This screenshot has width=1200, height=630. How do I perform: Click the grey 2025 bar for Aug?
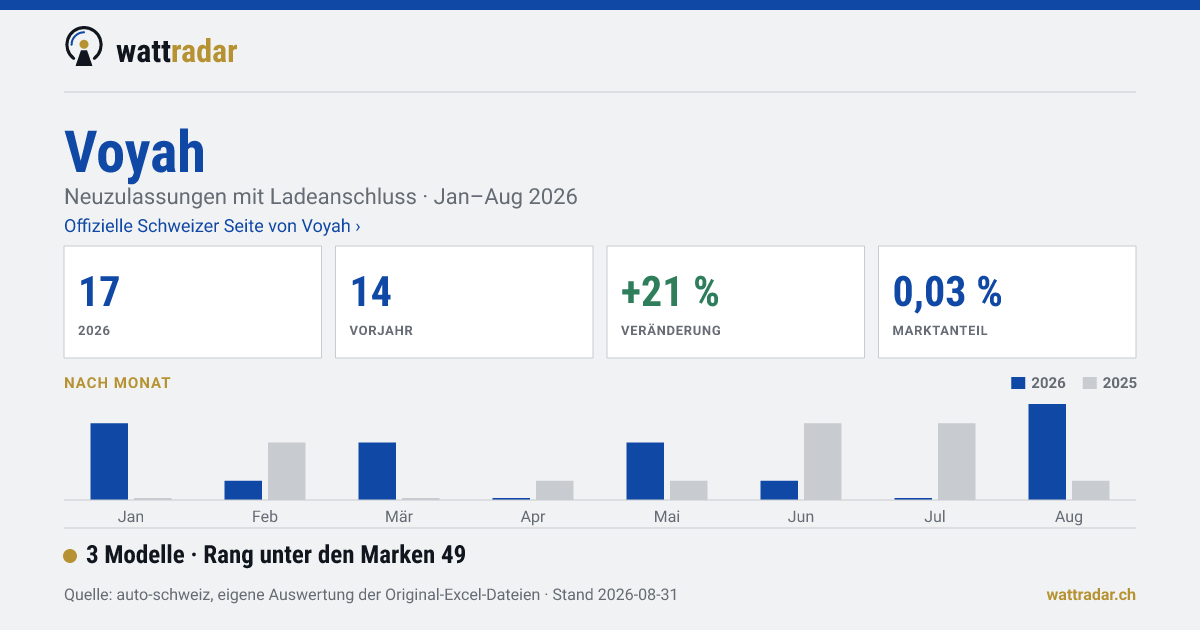click(1090, 490)
